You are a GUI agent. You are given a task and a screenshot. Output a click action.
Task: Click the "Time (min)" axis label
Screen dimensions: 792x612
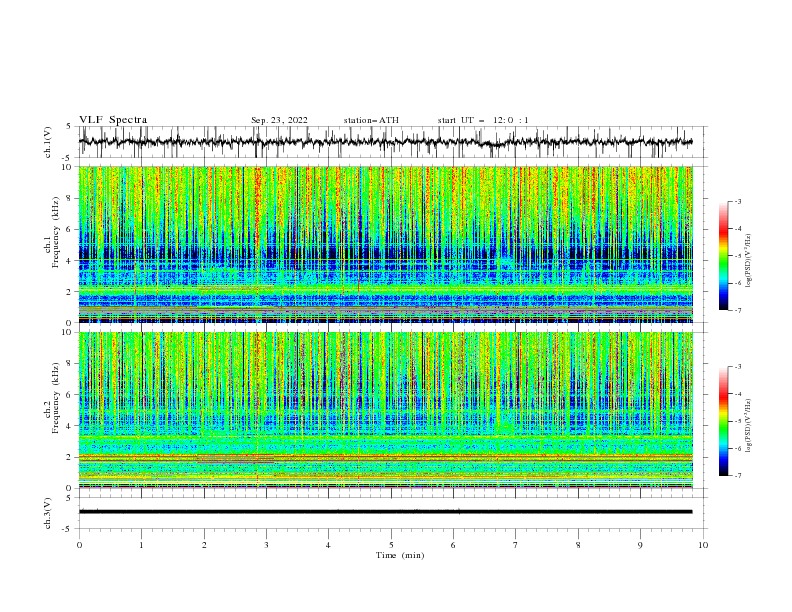400,555
